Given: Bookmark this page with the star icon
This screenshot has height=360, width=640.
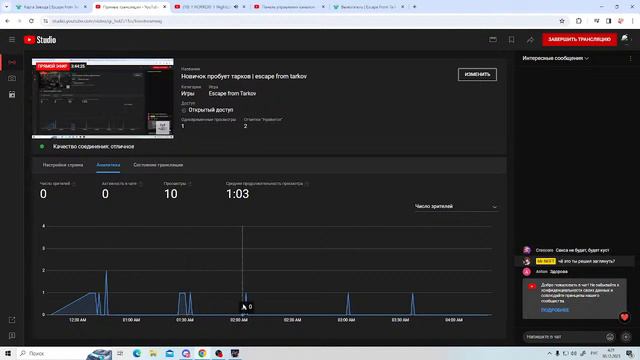Looking at the screenshot, I should tap(562, 21).
